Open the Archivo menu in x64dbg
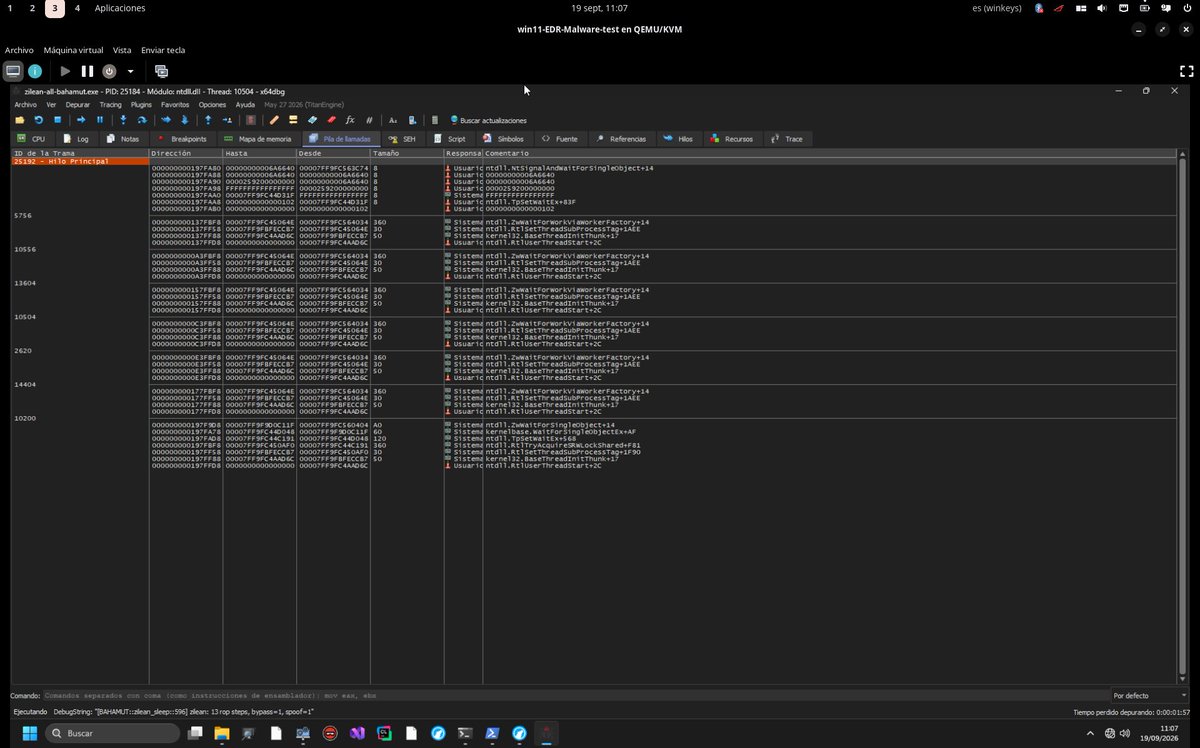The height and width of the screenshot is (748, 1200). pyautogui.click(x=25, y=104)
